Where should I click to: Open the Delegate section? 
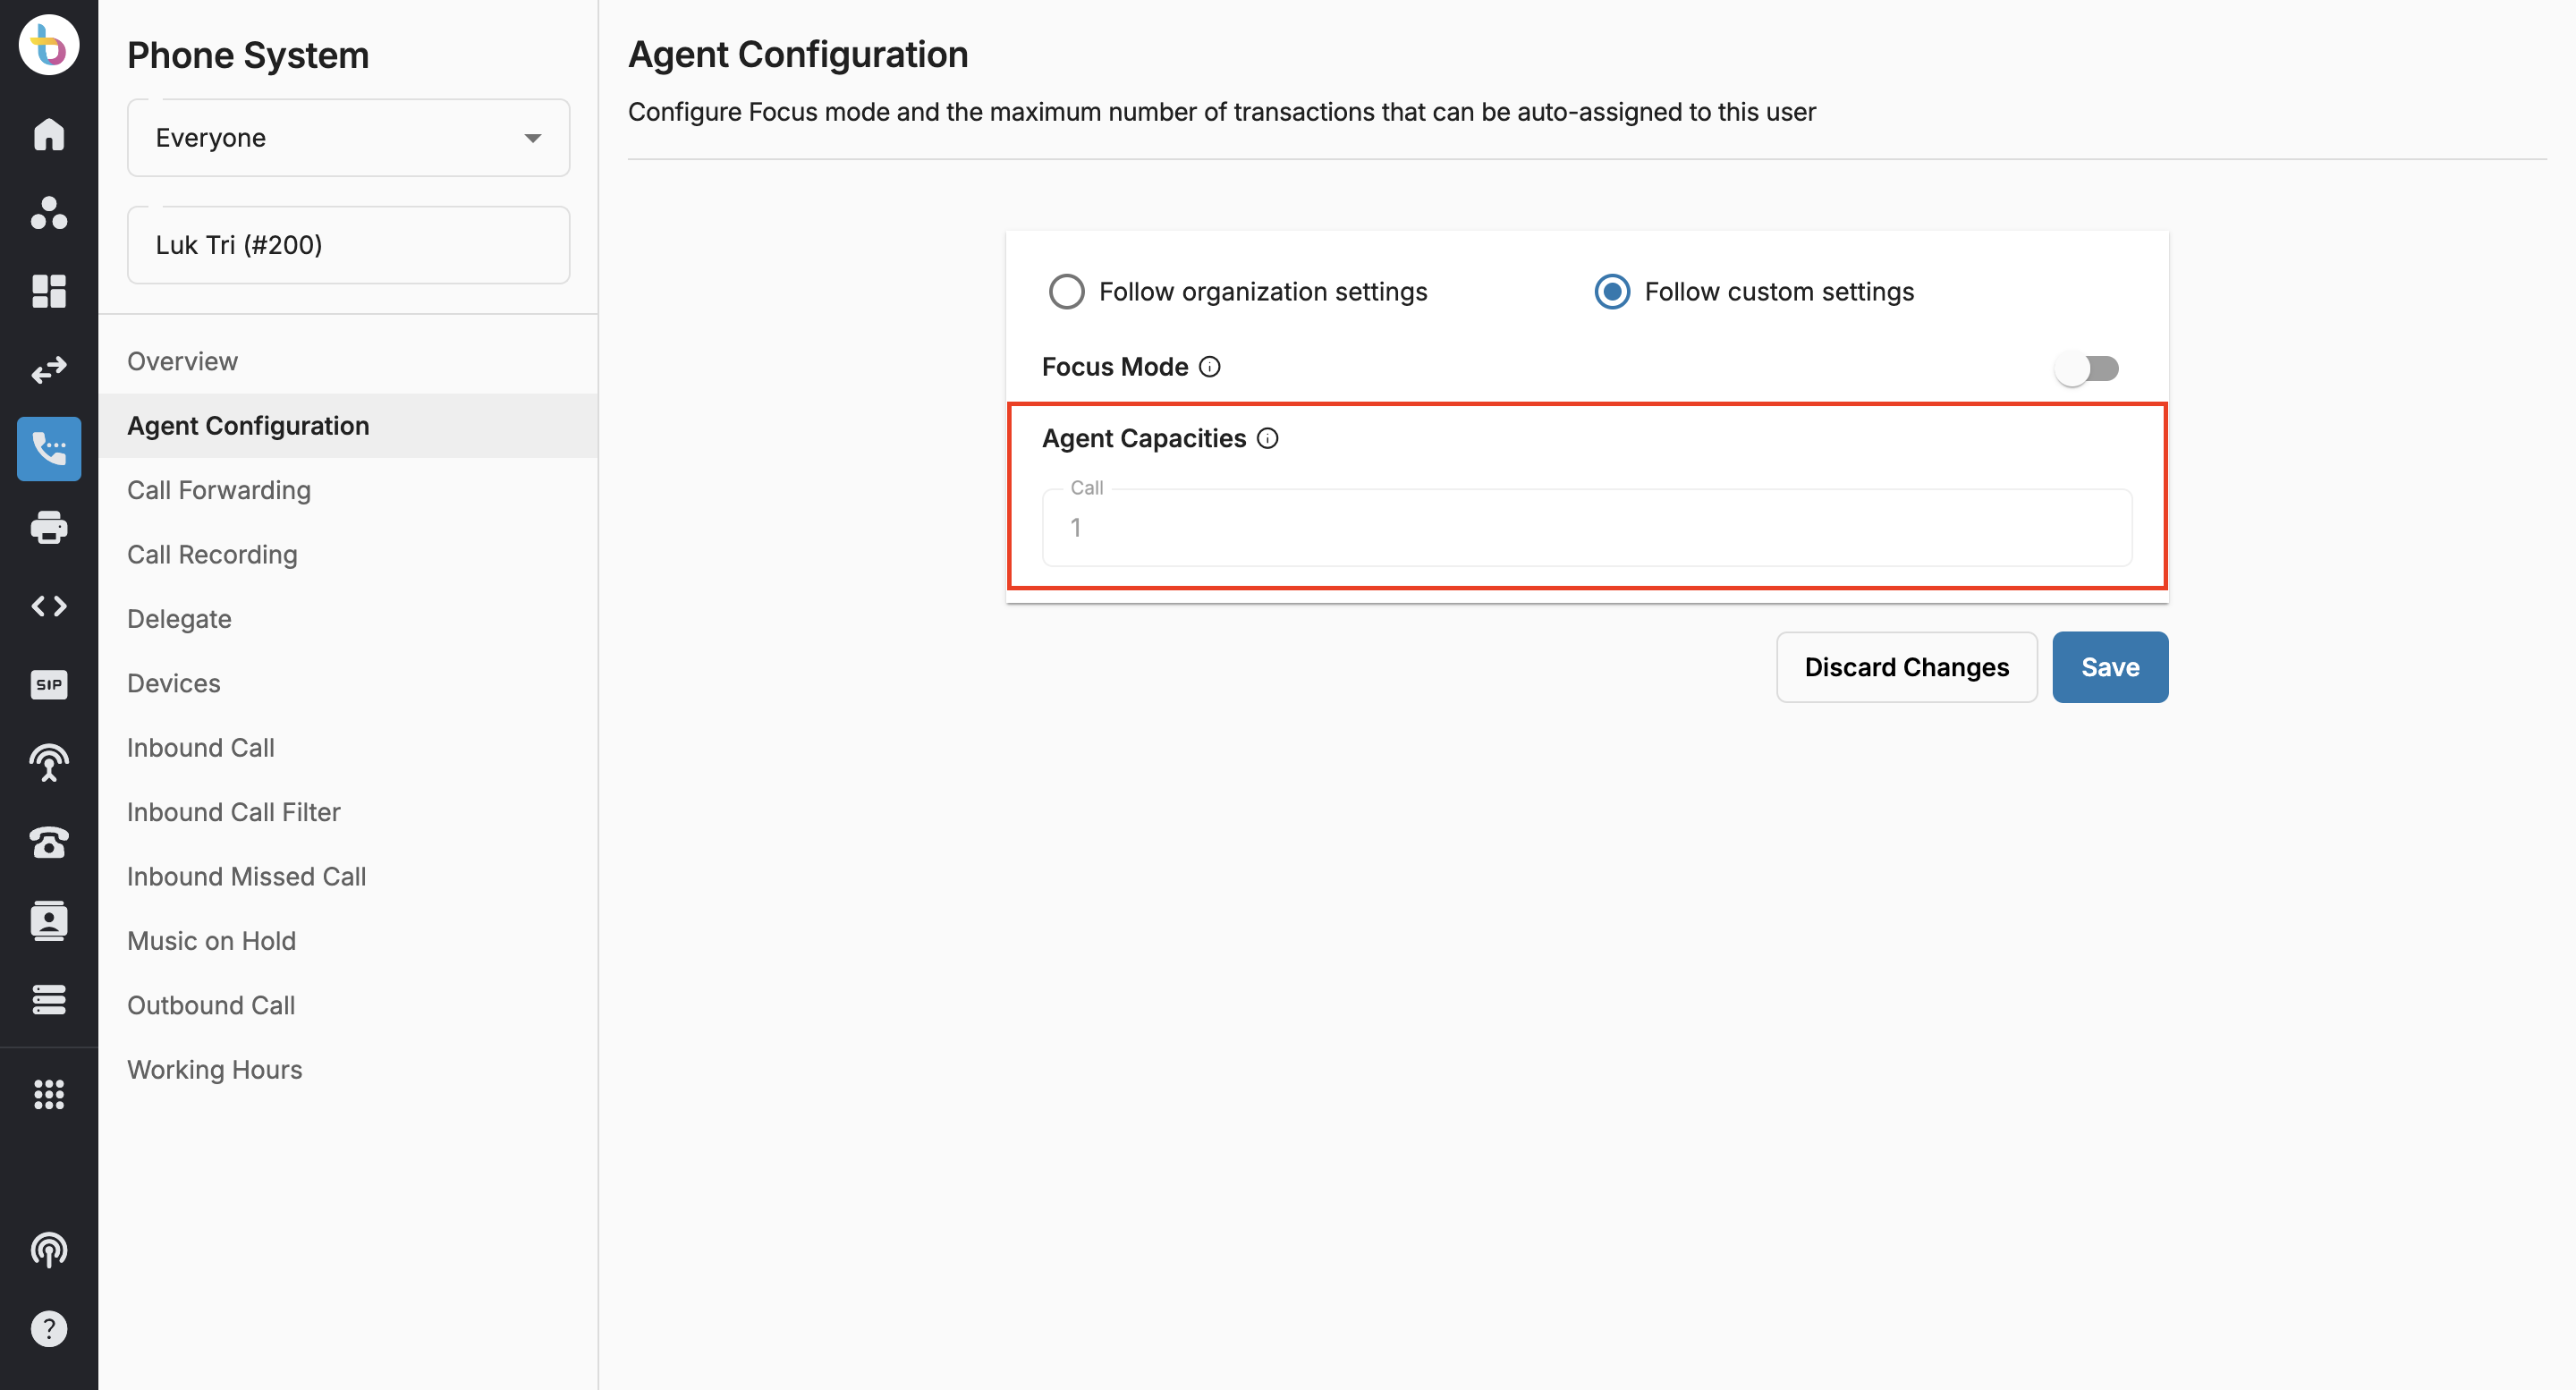[348, 619]
